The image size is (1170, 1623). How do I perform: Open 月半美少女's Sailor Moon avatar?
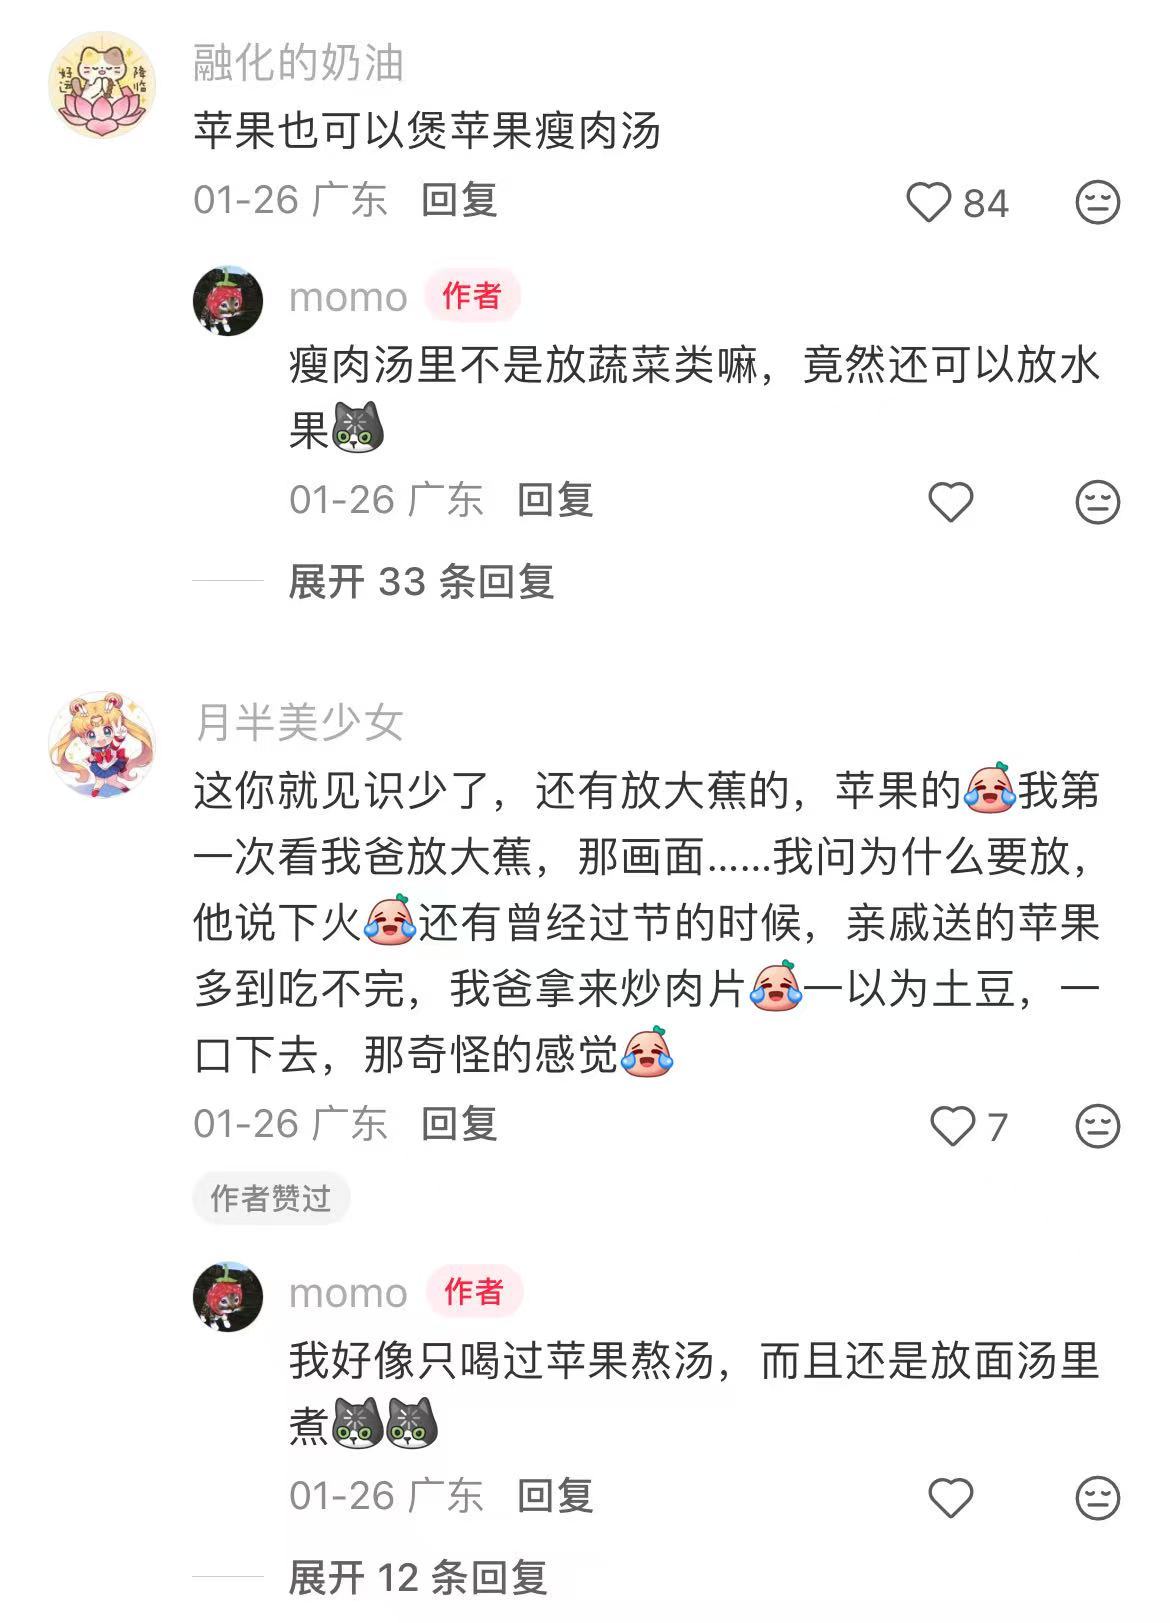[x=102, y=744]
